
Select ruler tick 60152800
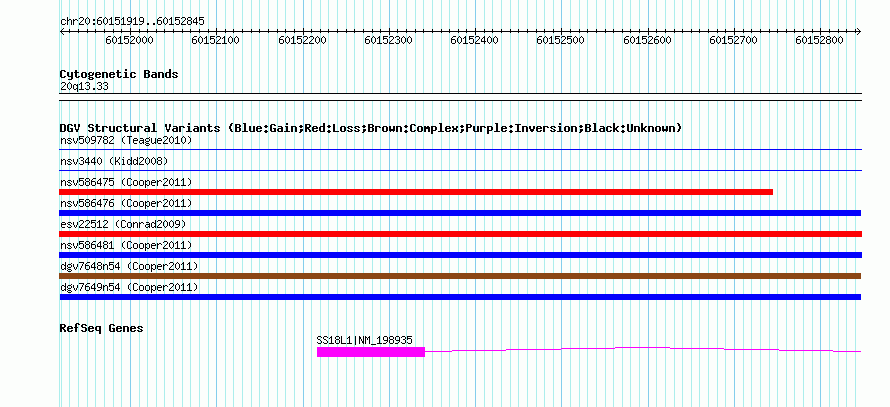point(820,41)
